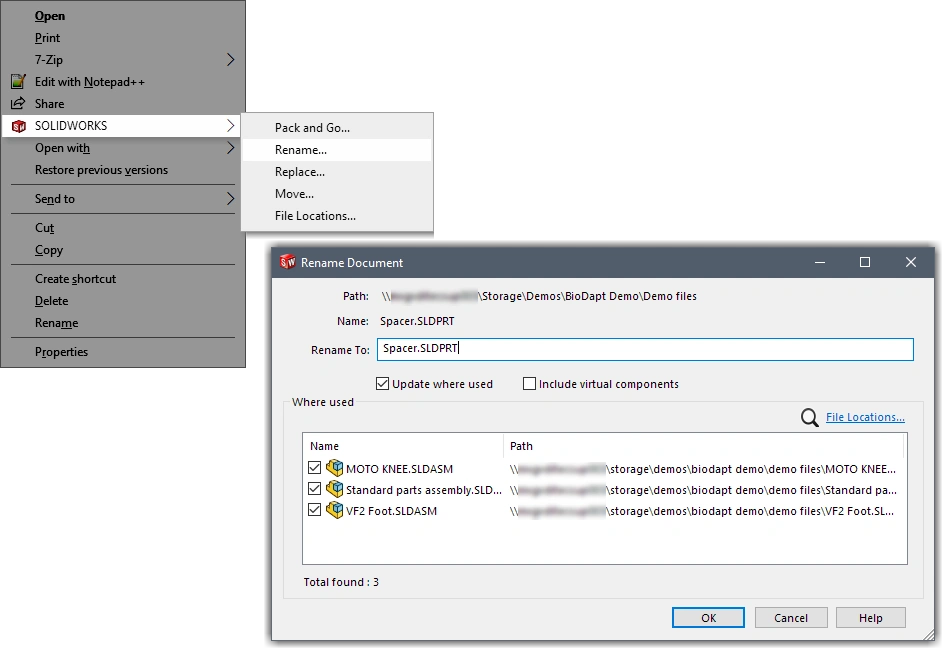The height and width of the screenshot is (648, 942).
Task: Click the path cell for MOTO KNEE row
Action: [703, 469]
